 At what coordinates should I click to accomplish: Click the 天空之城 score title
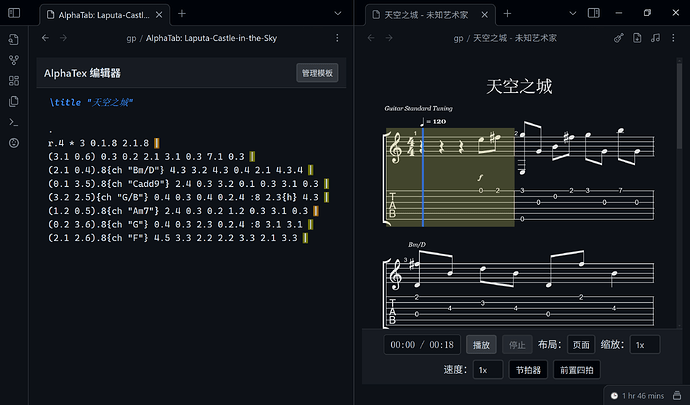(x=519, y=86)
